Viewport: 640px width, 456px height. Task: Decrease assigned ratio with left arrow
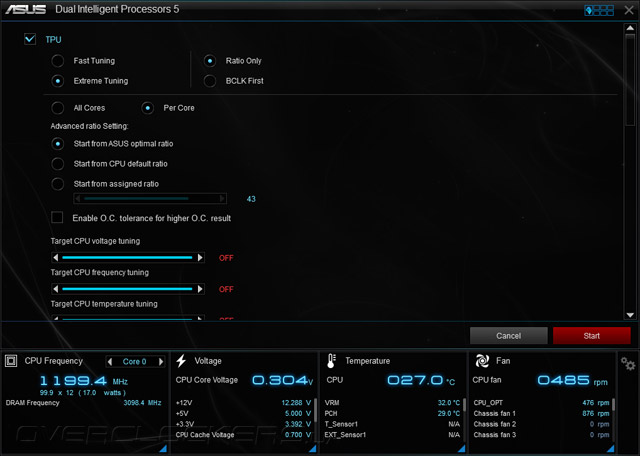(x=78, y=199)
